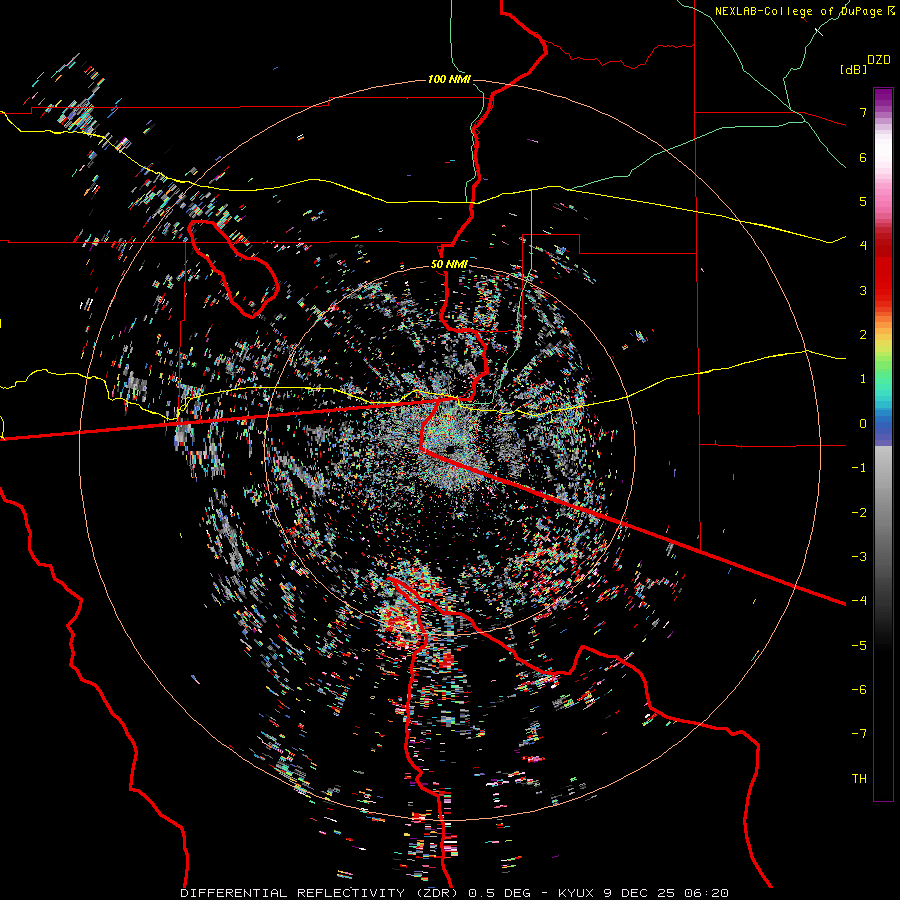
Task: Select the 3 value on color scale
Action: pyautogui.click(x=863, y=290)
